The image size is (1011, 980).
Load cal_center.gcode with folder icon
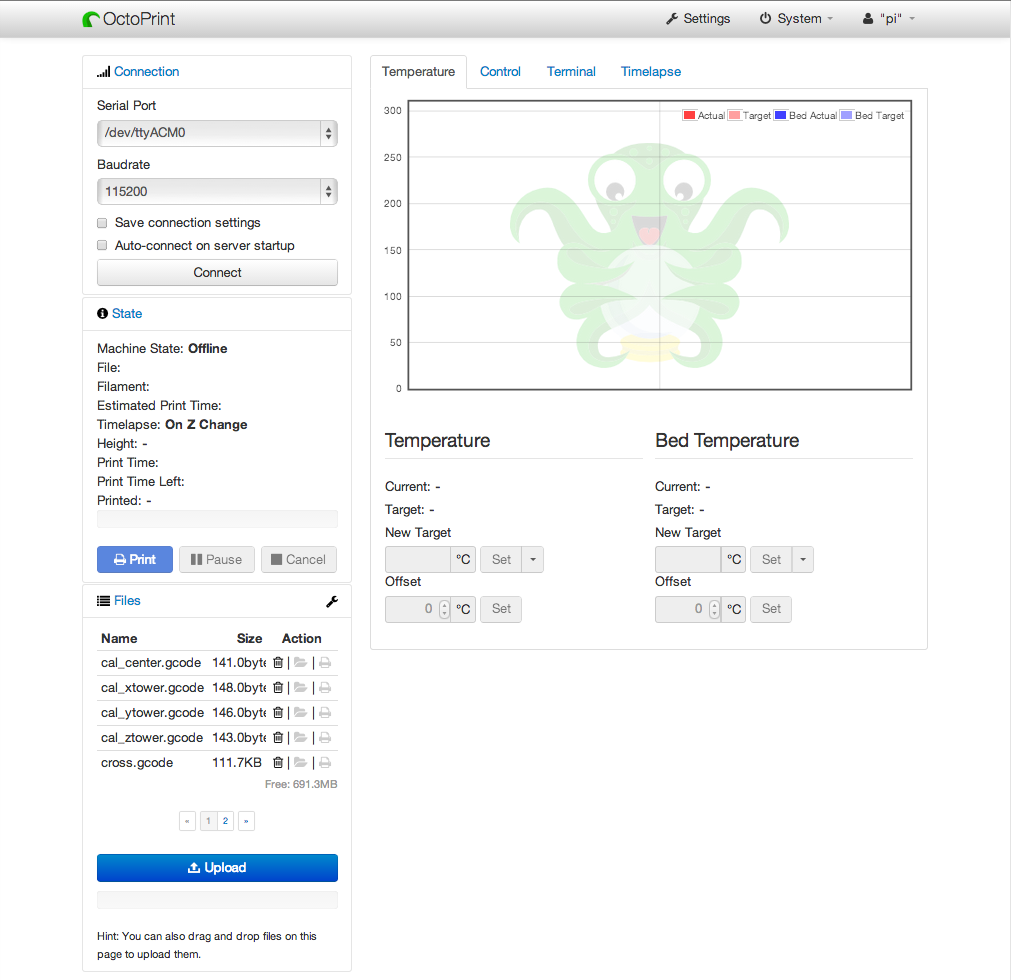coord(300,662)
